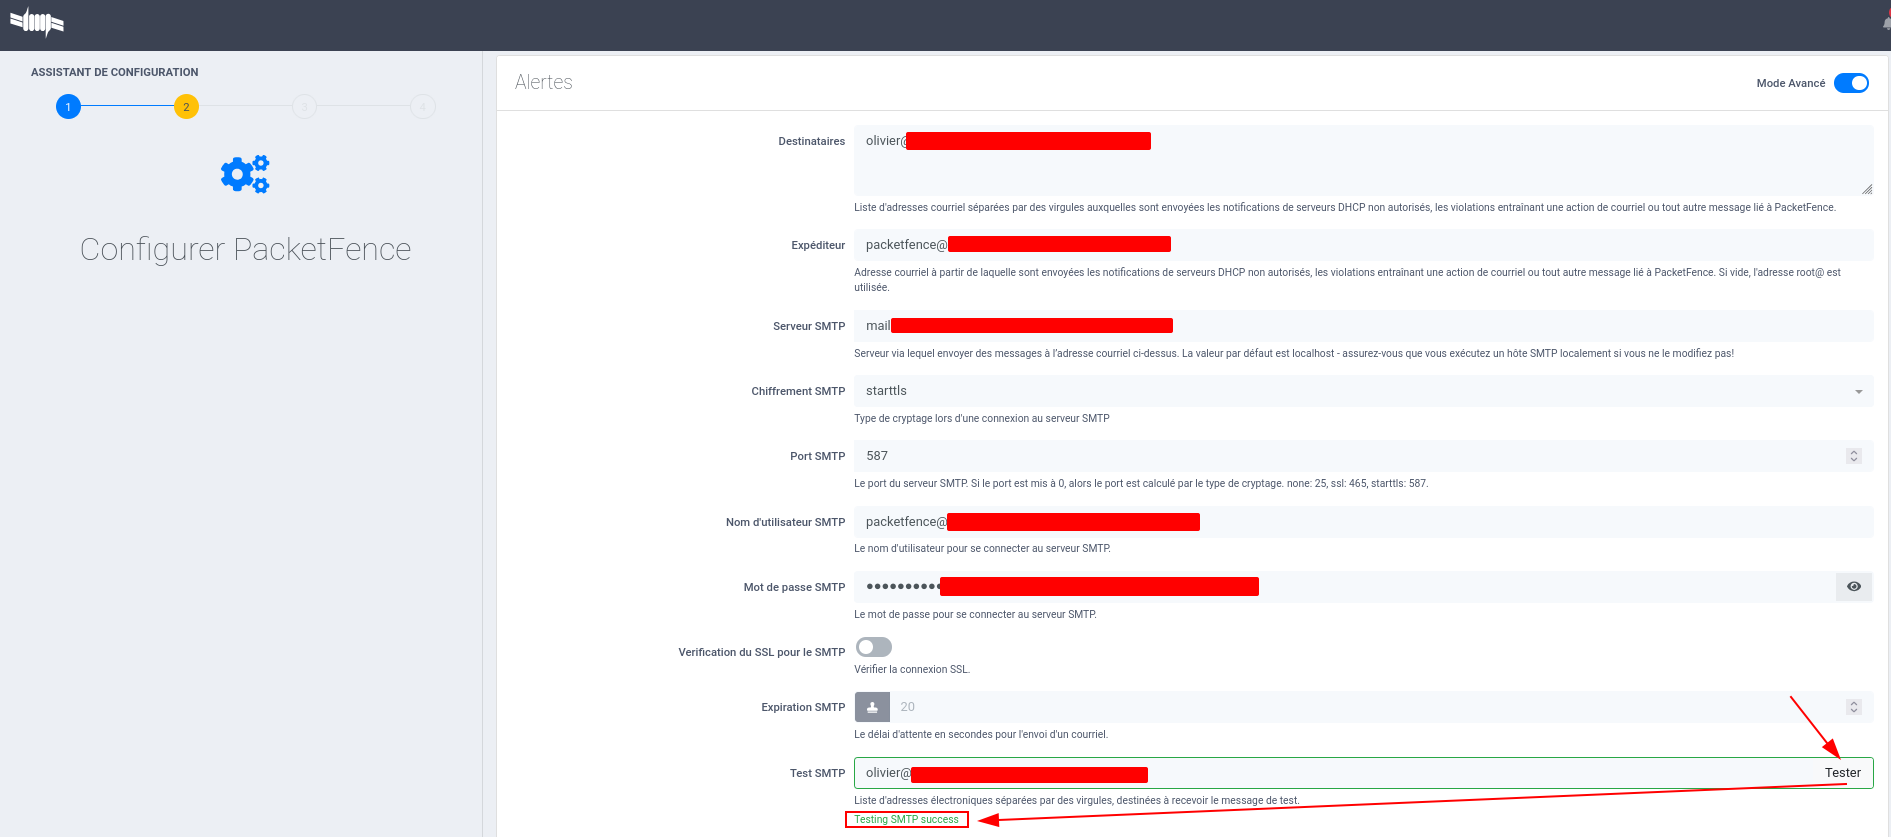The height and width of the screenshot is (837, 1891).
Task: Click the Serveur SMTP input field
Action: [1364, 326]
